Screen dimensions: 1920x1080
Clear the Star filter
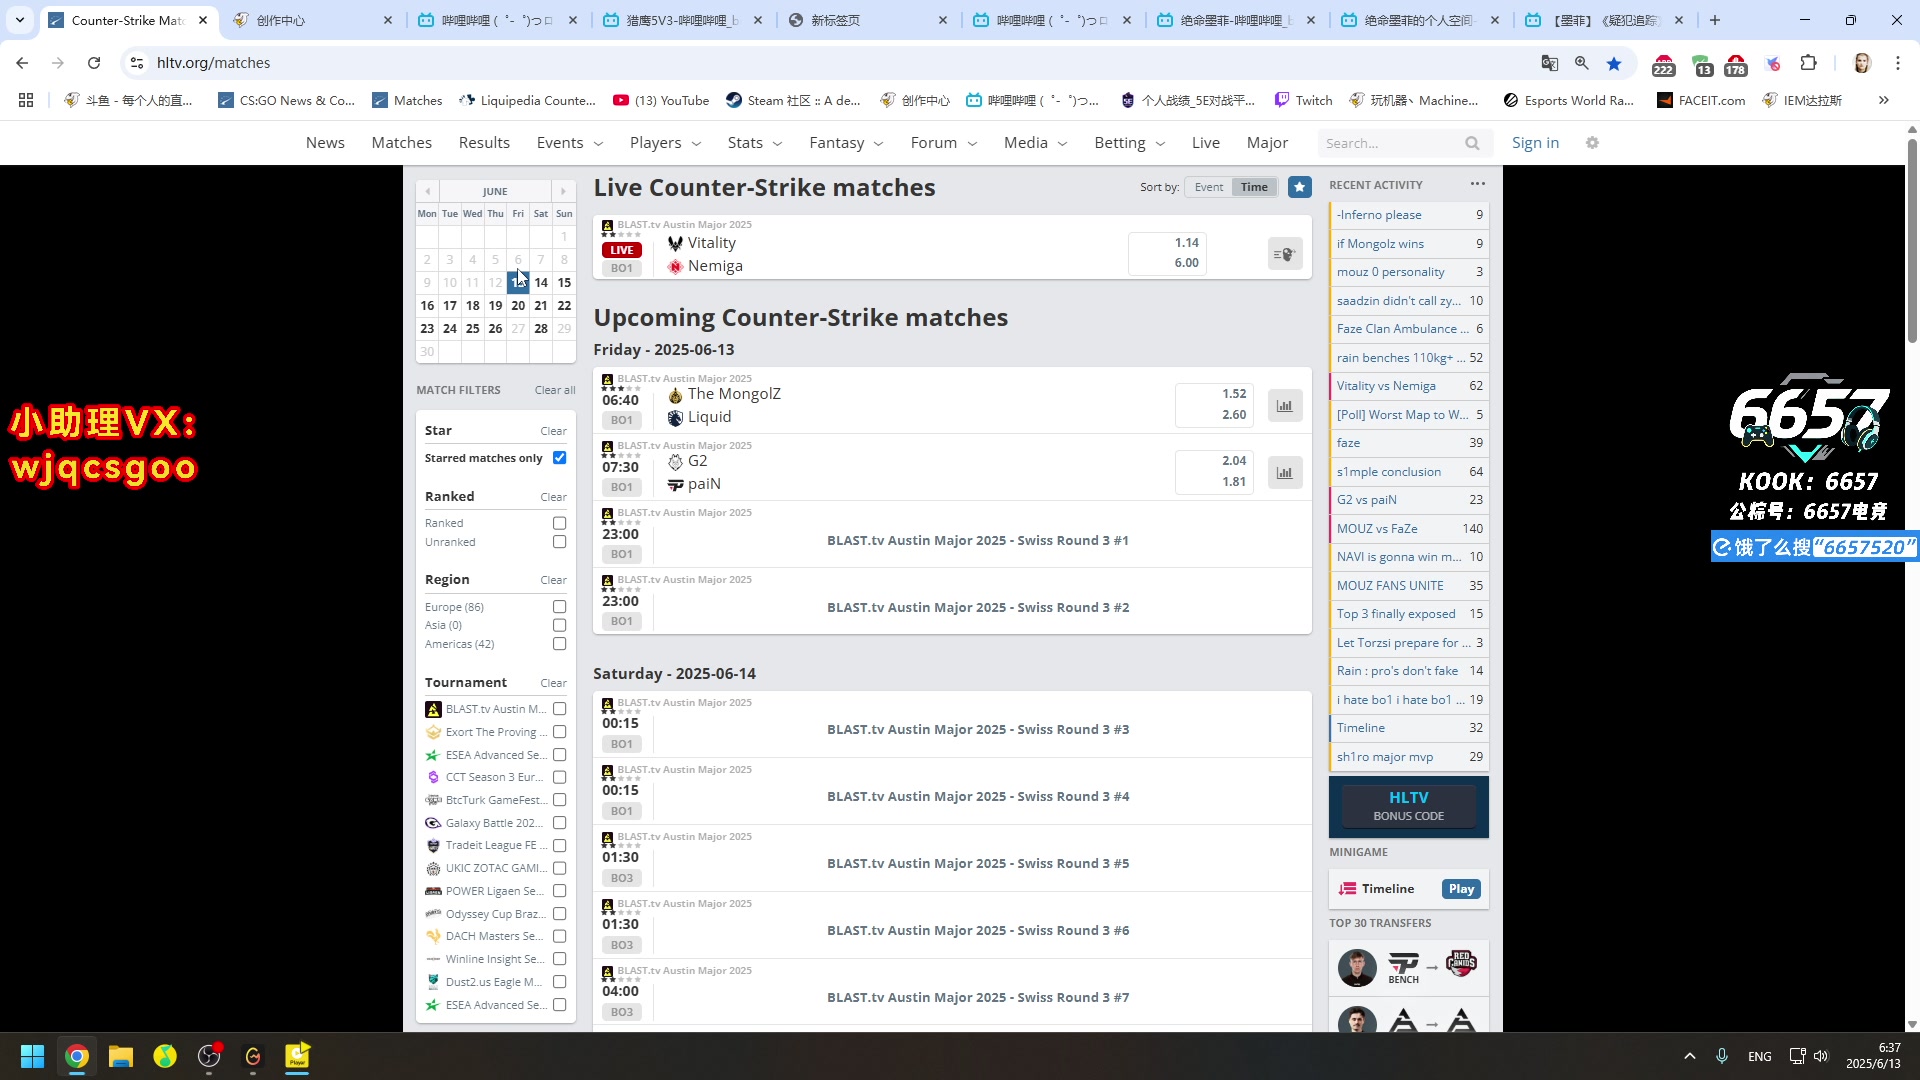pos(554,431)
